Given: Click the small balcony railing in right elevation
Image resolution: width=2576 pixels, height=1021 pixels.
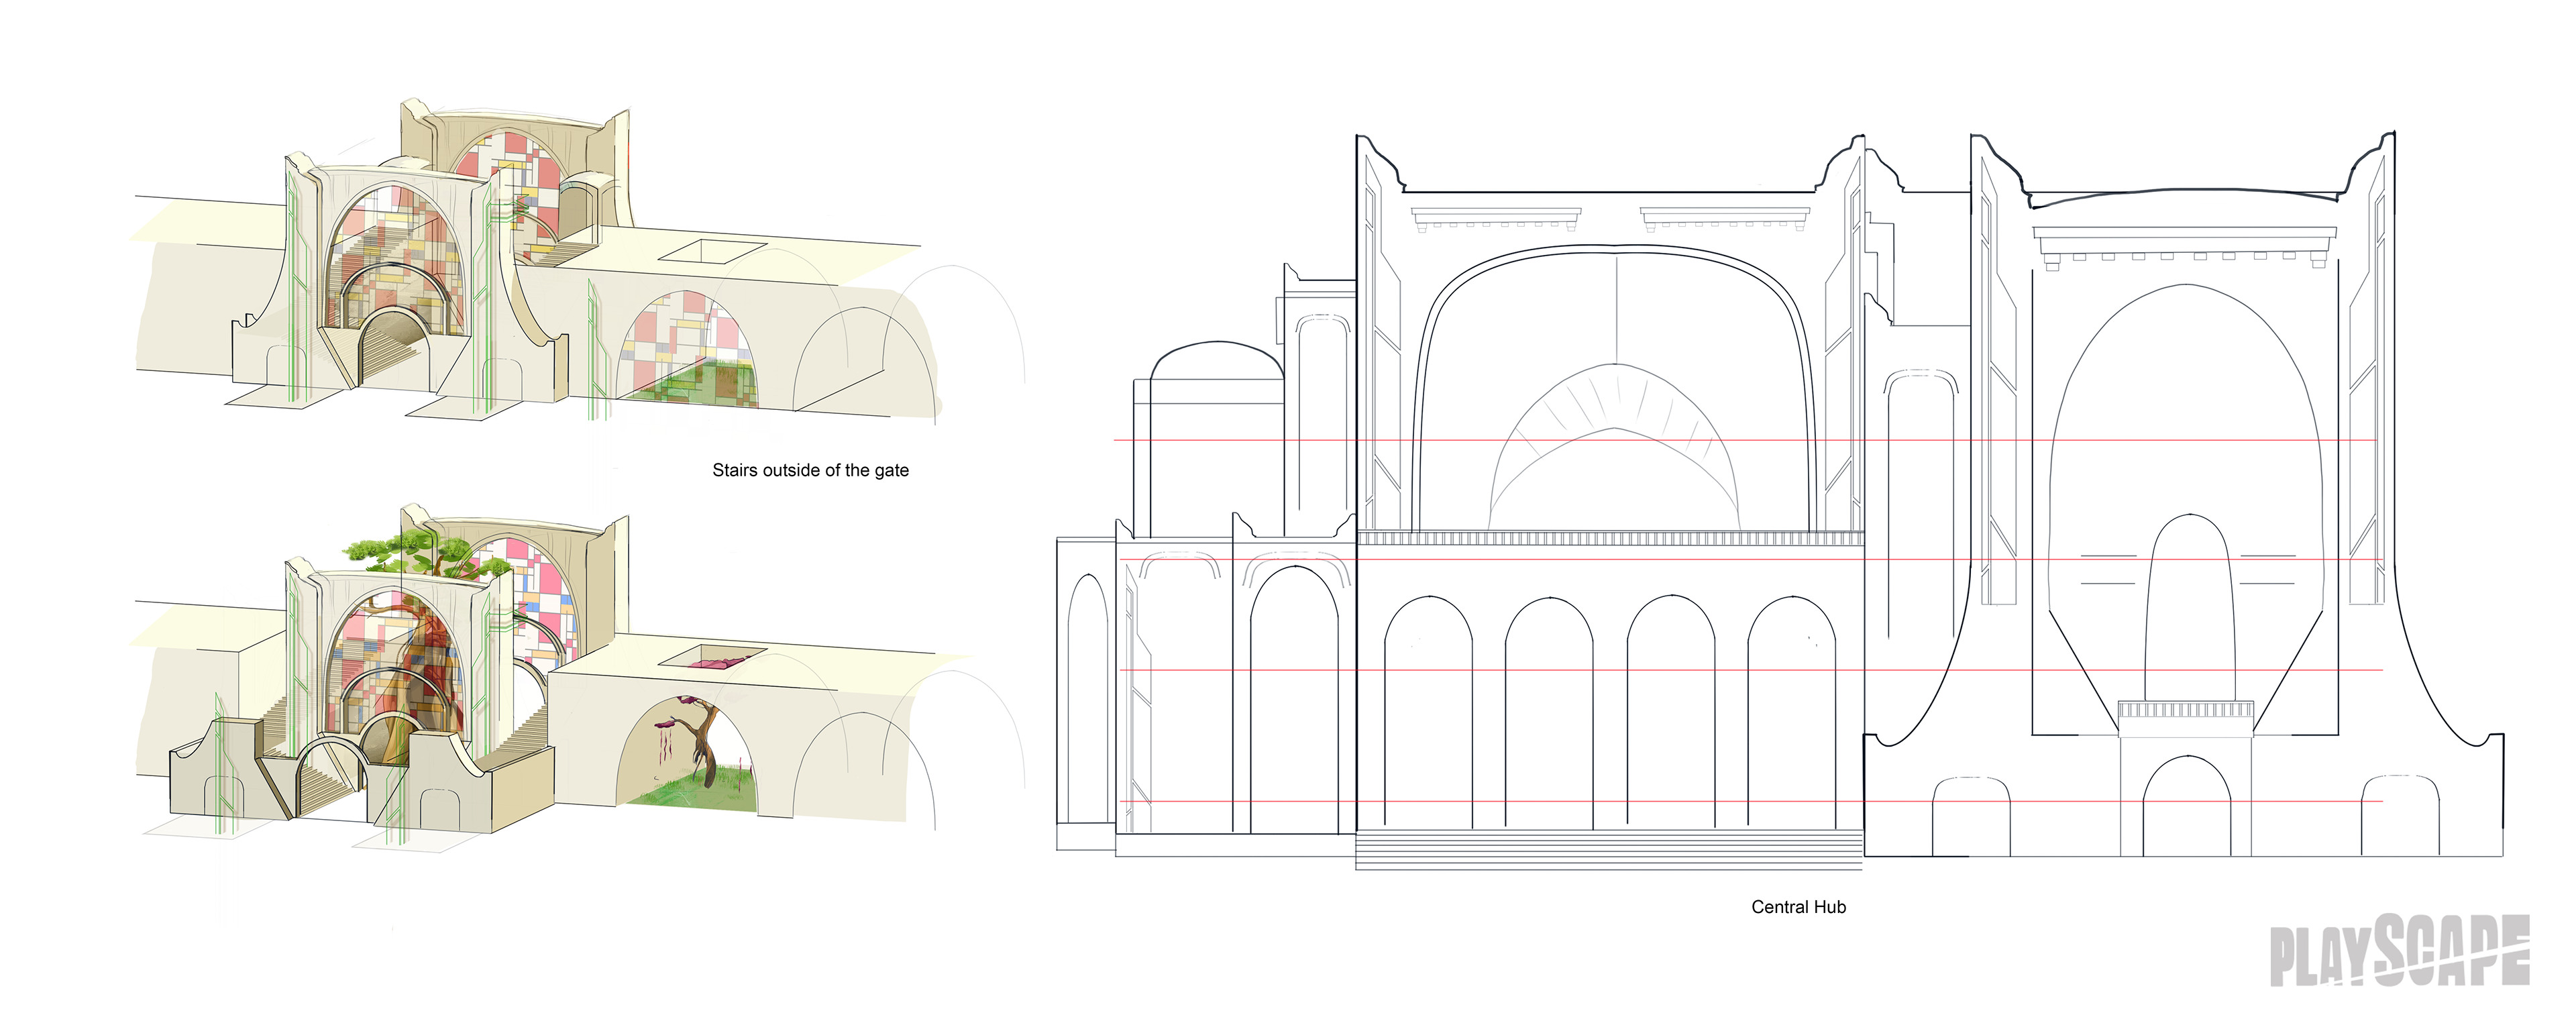Looking at the screenshot, I should tap(2186, 710).
